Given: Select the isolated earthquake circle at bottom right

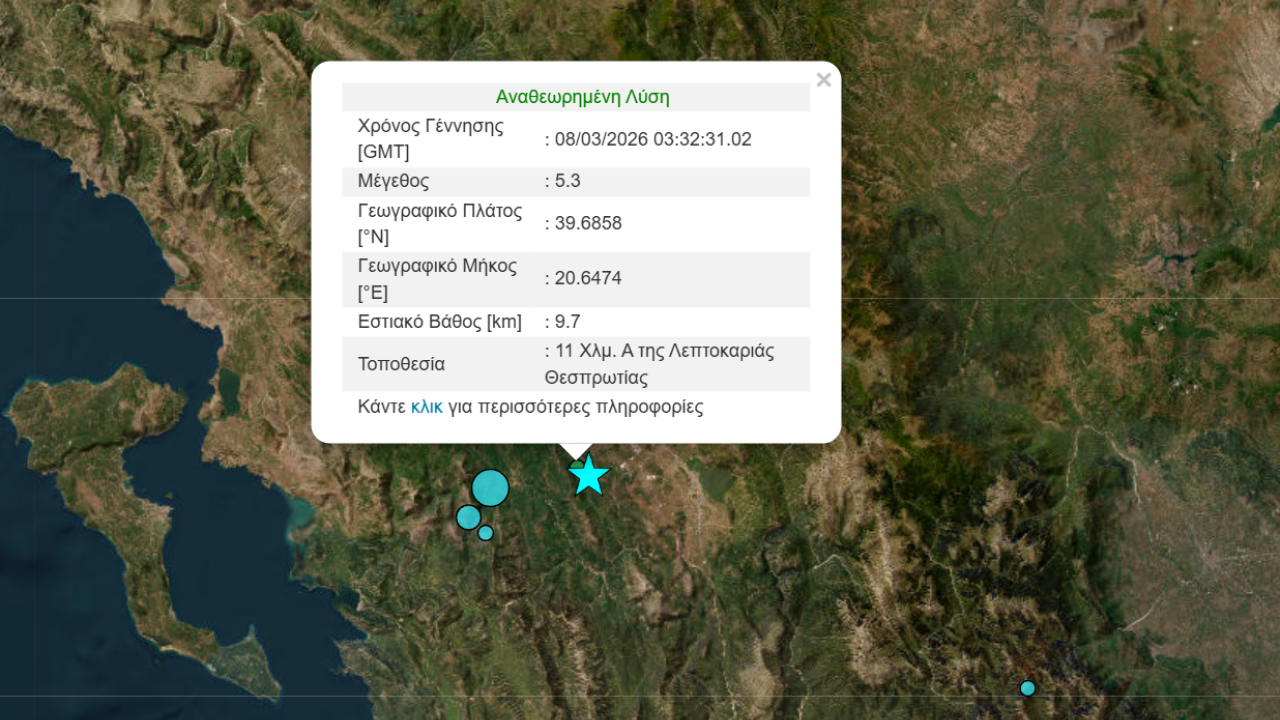Looking at the screenshot, I should point(1027,688).
